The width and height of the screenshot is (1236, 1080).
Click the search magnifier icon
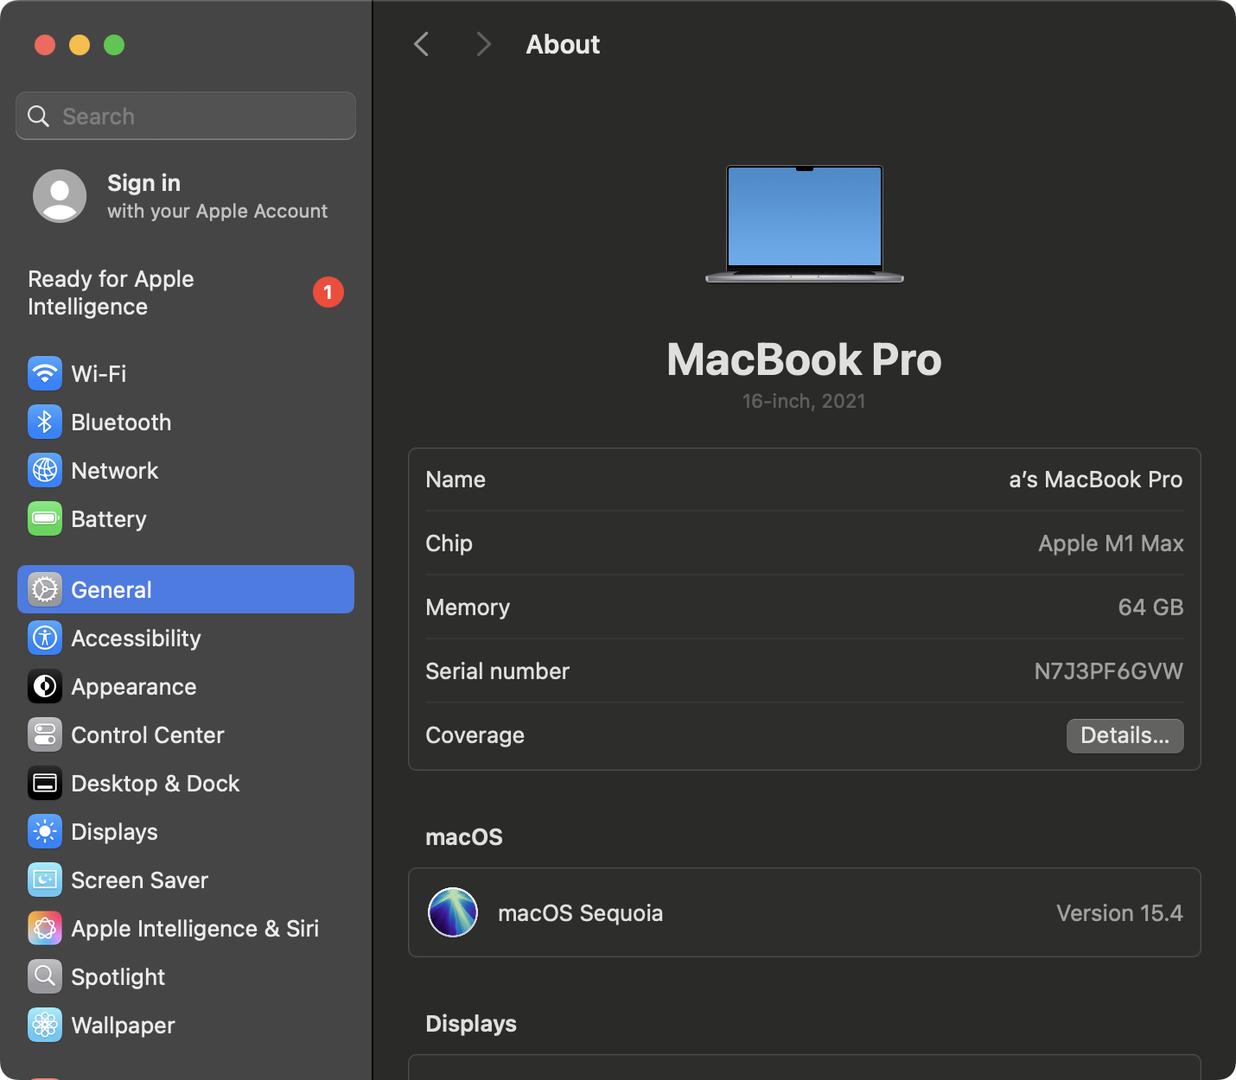click(38, 116)
